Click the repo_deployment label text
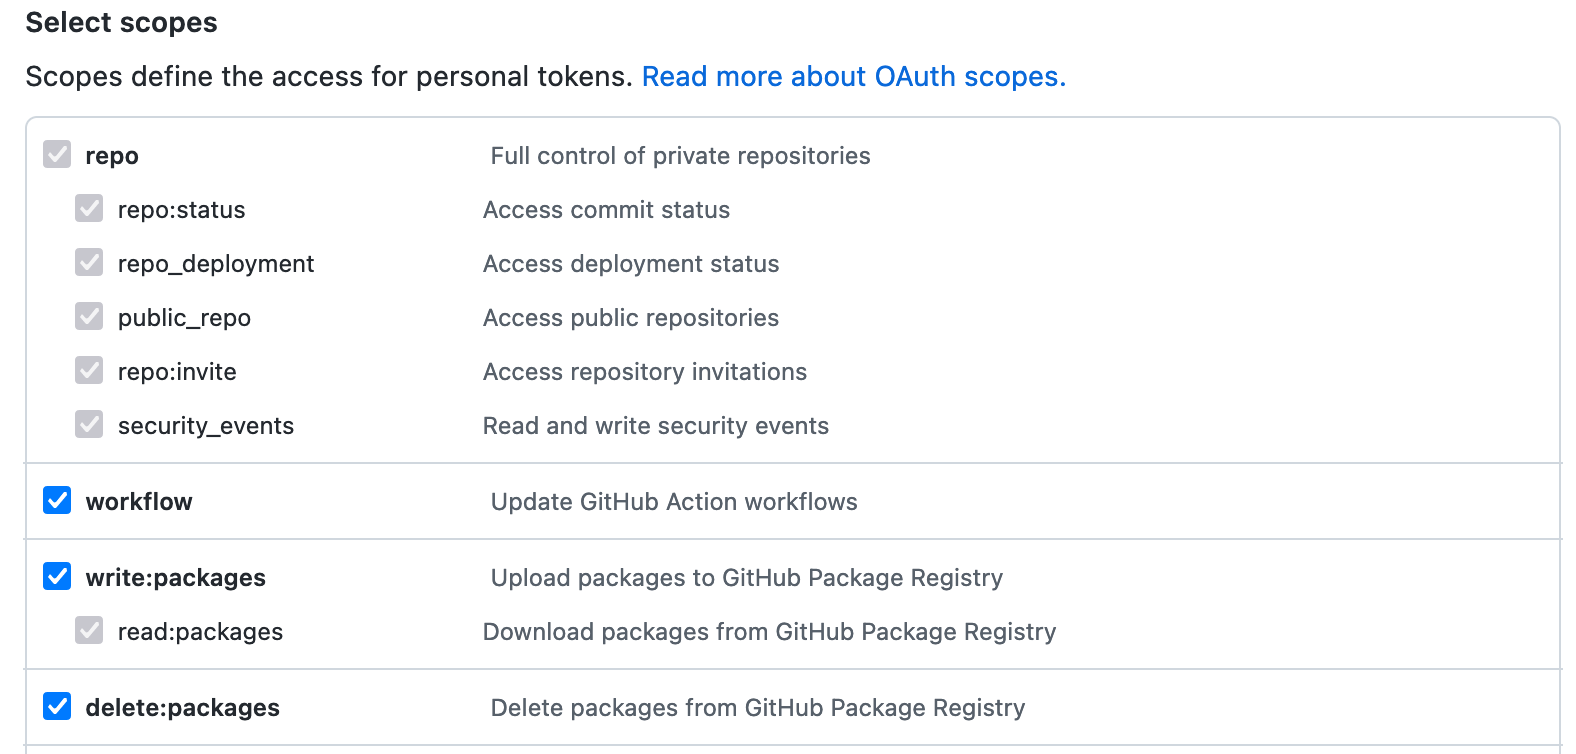 coord(216,264)
